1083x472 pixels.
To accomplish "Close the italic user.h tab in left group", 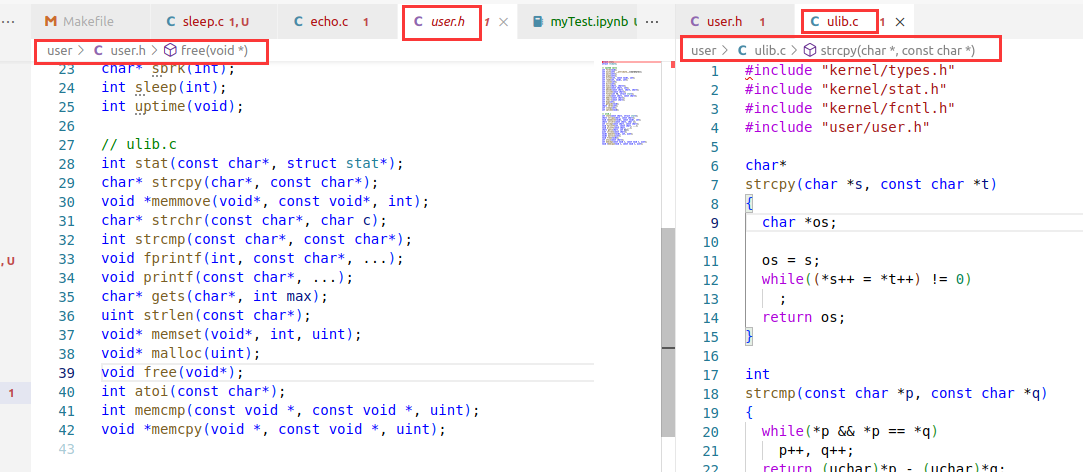I will (x=503, y=21).
